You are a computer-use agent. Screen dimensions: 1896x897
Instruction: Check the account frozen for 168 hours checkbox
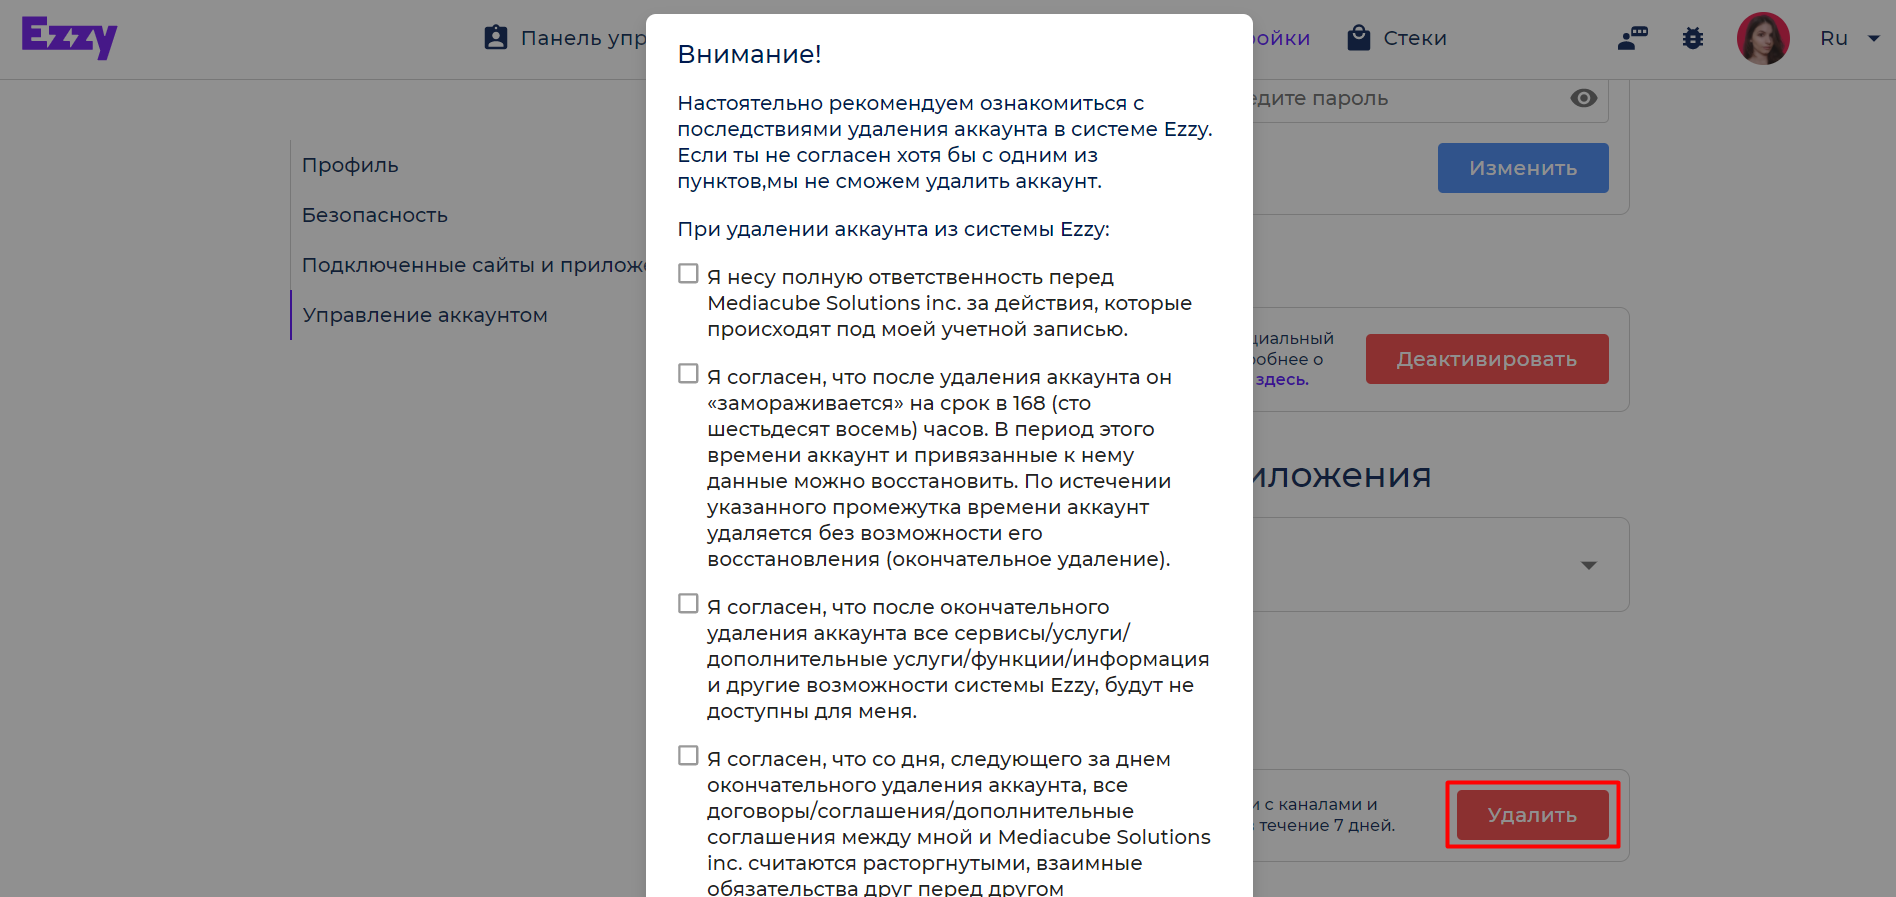(688, 373)
